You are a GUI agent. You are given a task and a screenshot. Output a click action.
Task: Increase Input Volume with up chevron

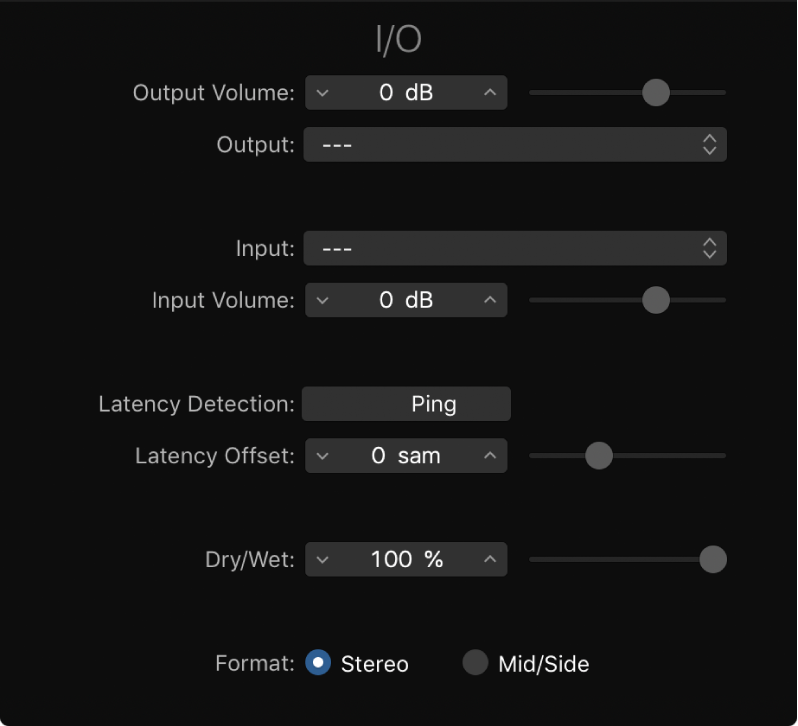489,300
